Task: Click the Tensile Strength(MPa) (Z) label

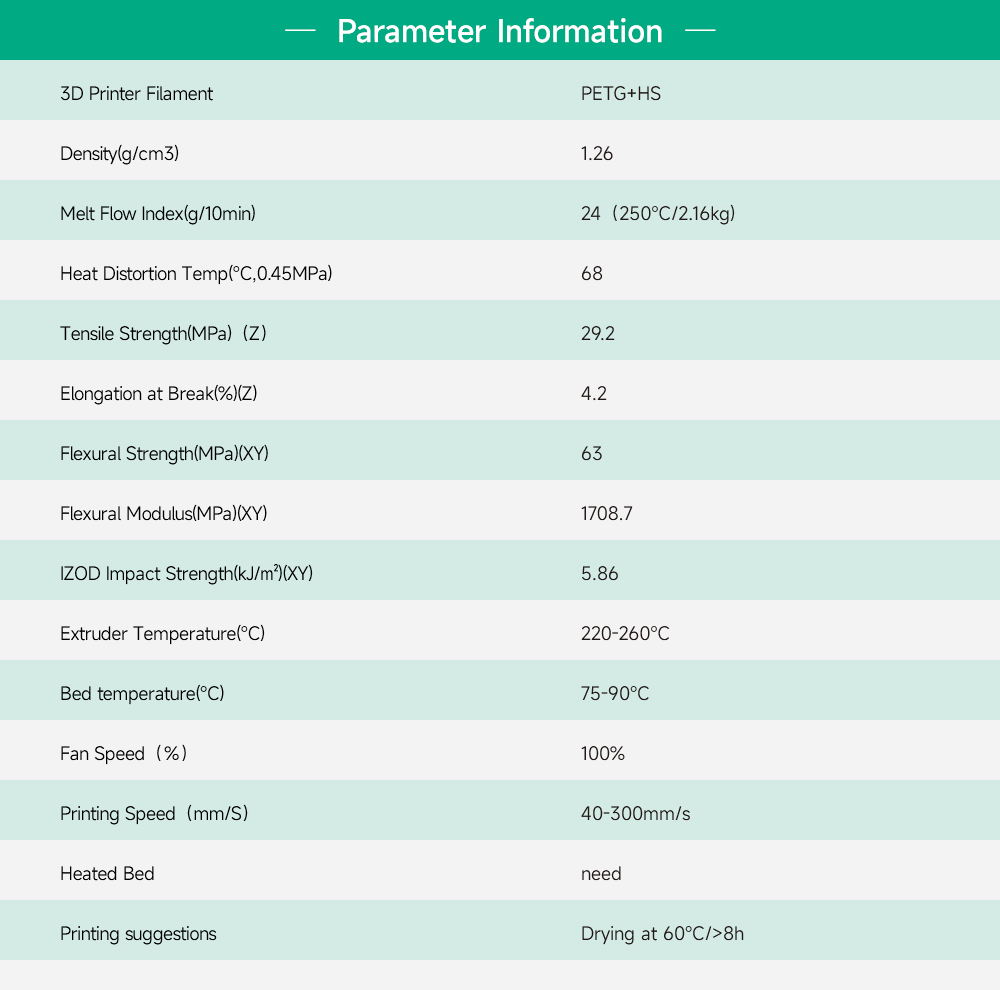Action: point(163,334)
